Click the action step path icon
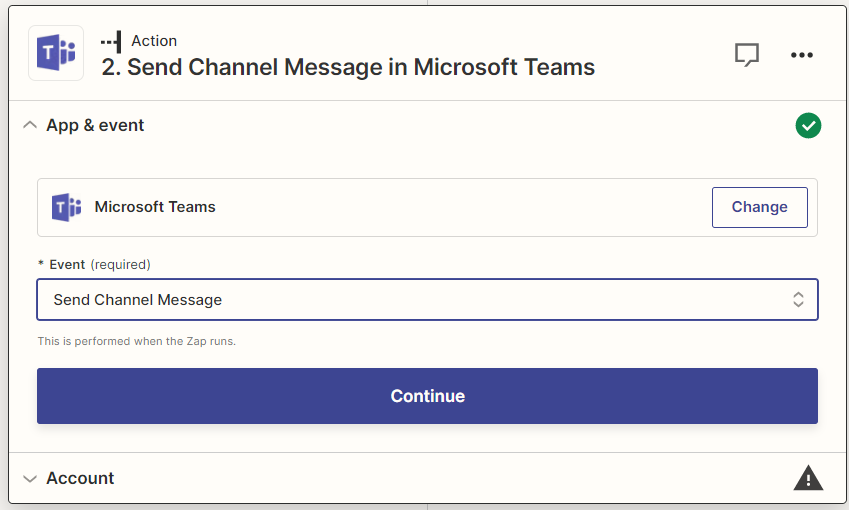Screen dimensions: 849x510 pos(111,41)
